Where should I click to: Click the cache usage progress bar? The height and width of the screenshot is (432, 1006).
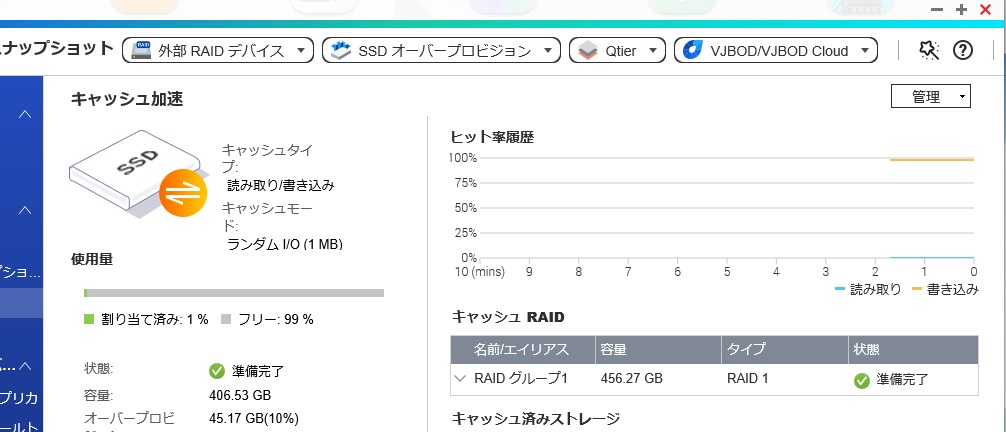234,293
